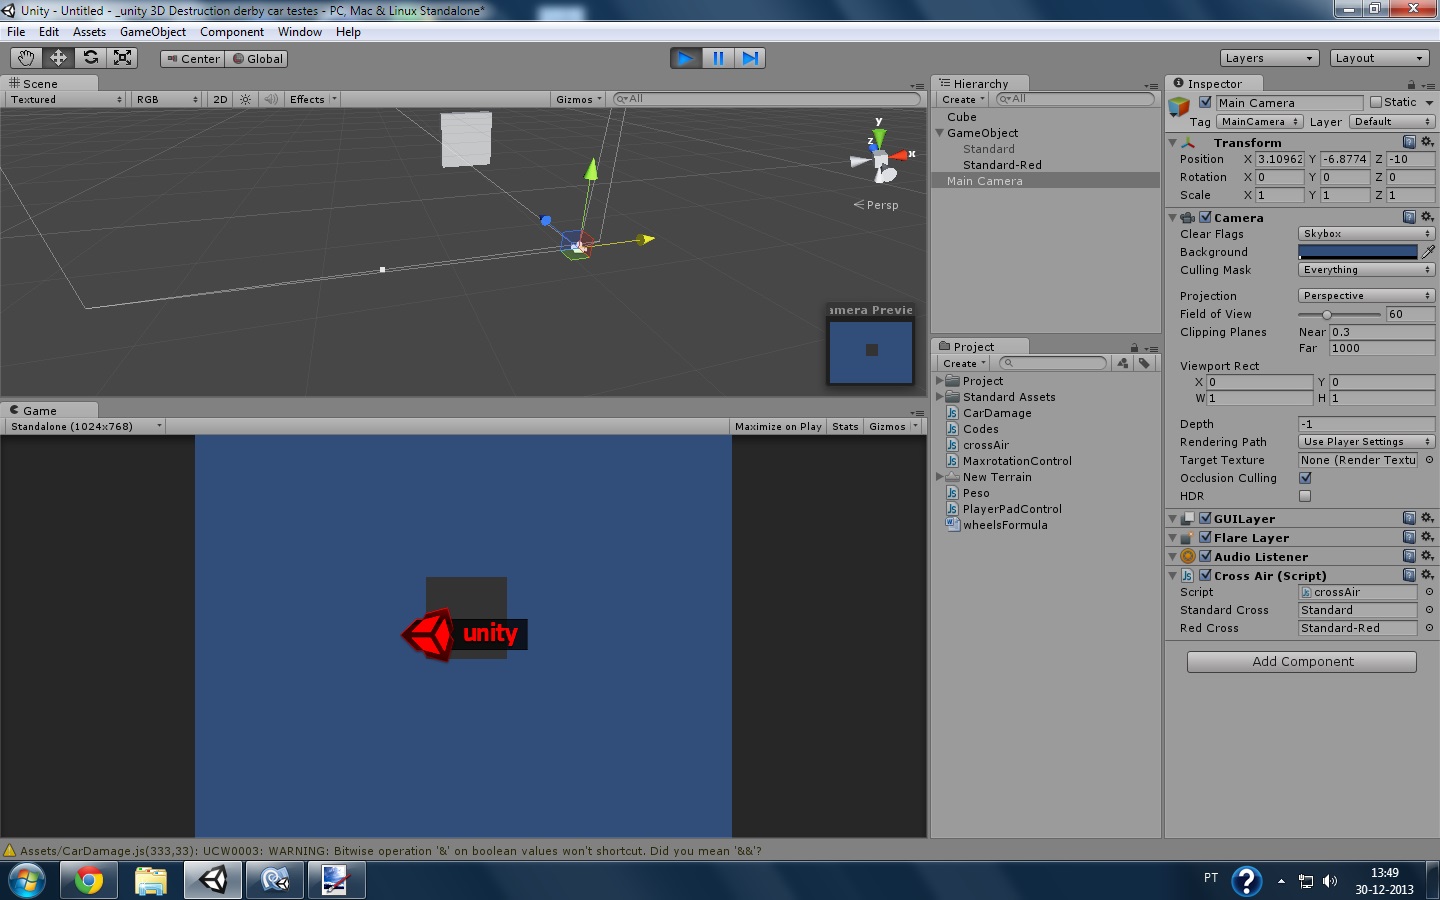Toggle Stats display in the Game view
The image size is (1440, 900).
pyautogui.click(x=844, y=426)
